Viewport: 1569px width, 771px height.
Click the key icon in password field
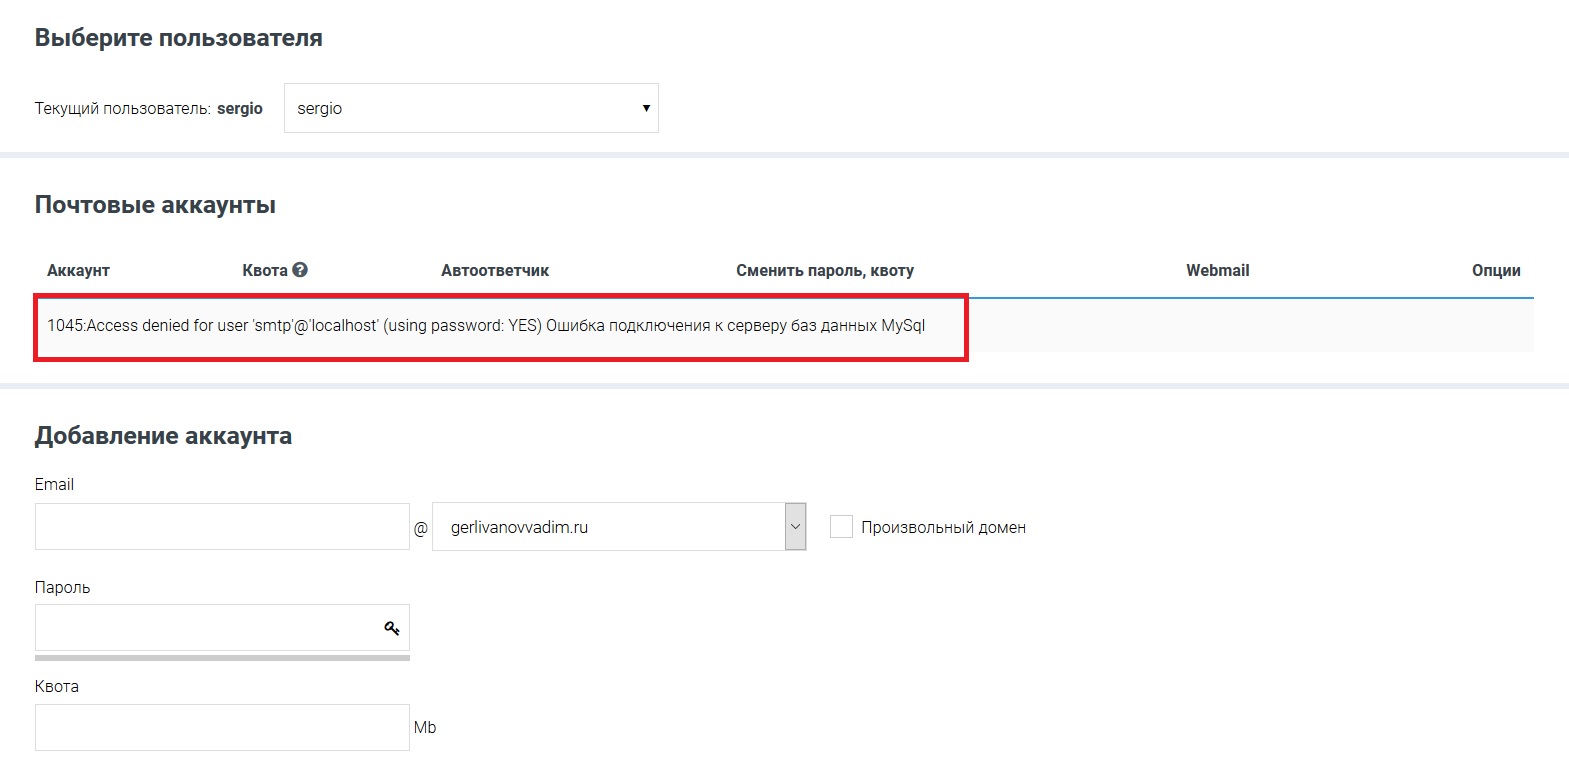click(x=392, y=628)
